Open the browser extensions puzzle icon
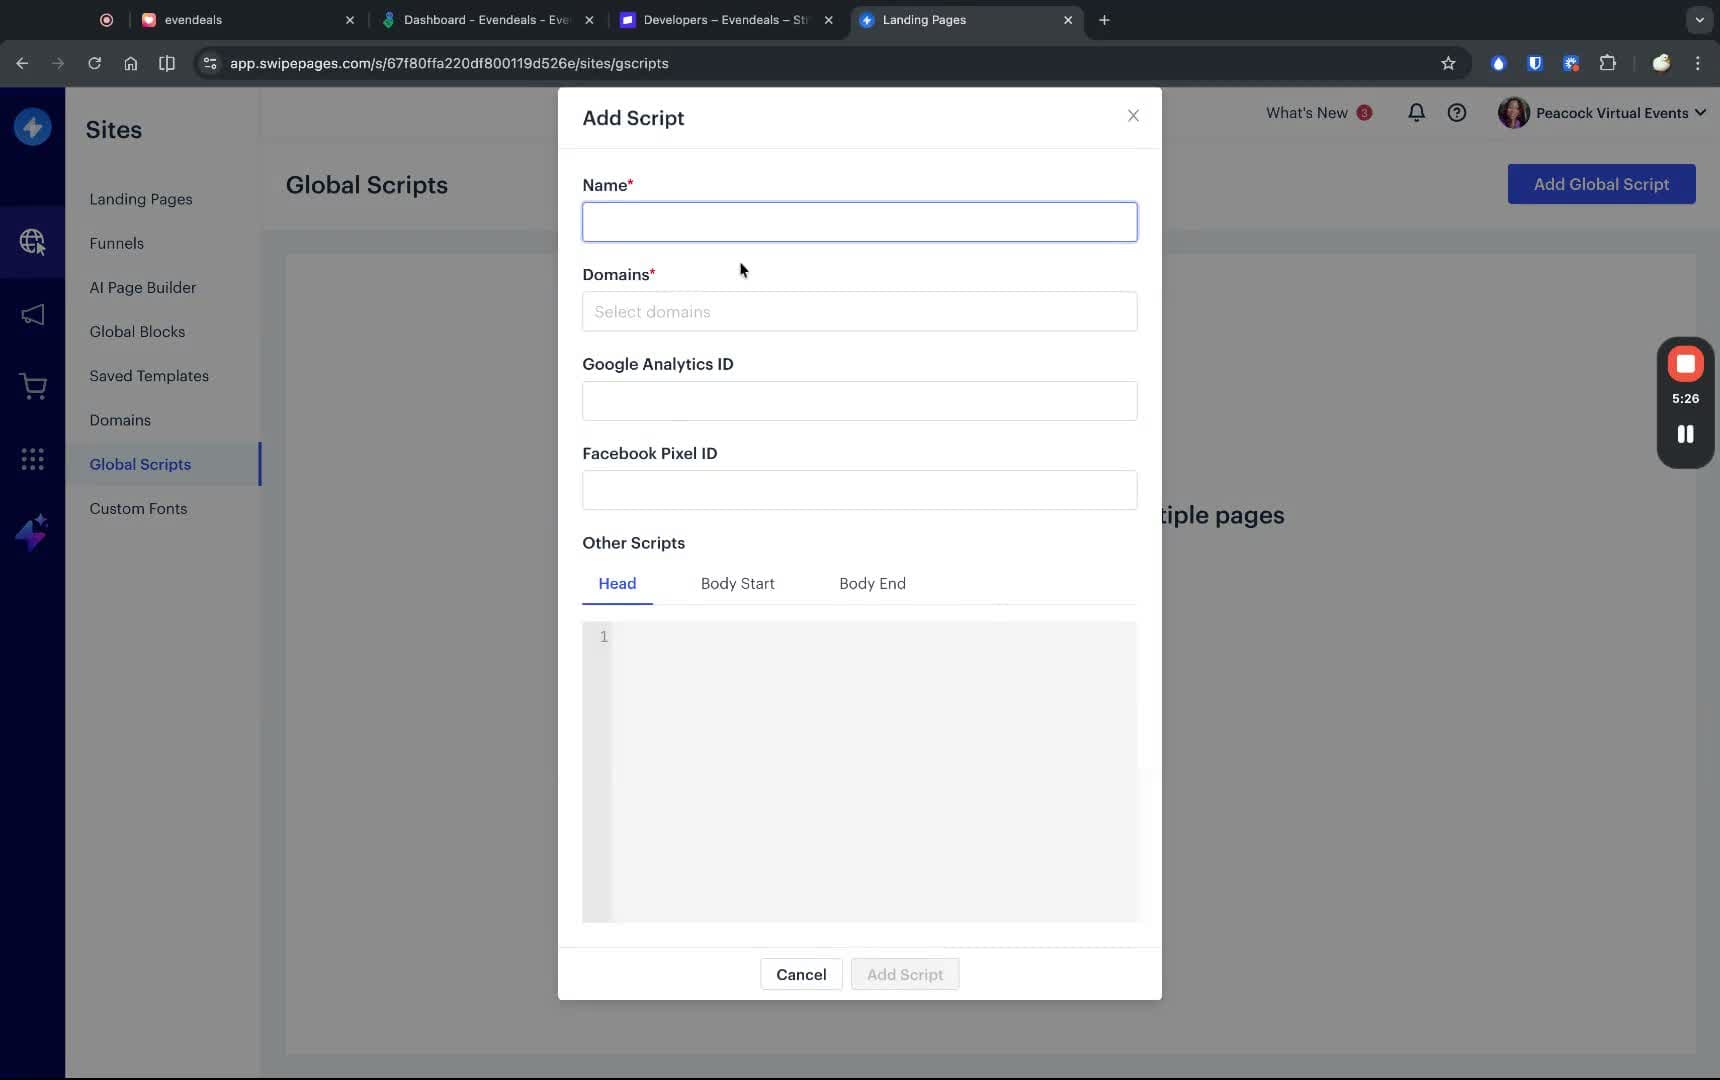The height and width of the screenshot is (1080, 1720). coord(1607,63)
